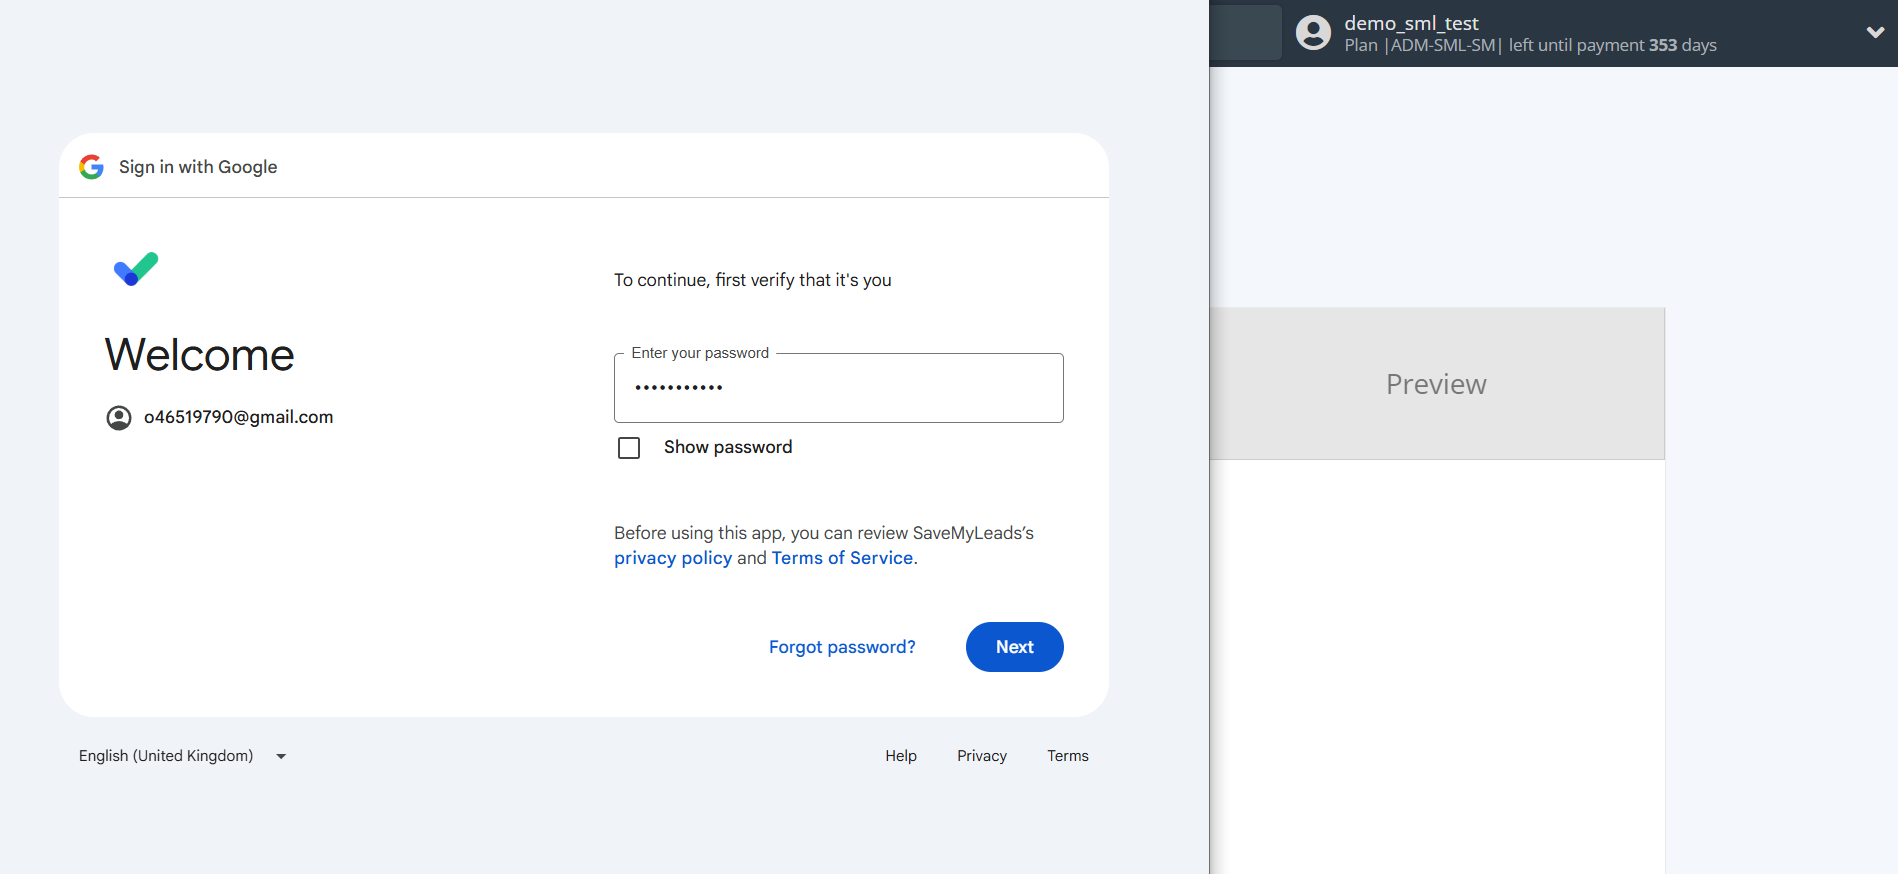Click the Google G logo
Viewport: 1898px width, 874px height.
(92, 167)
